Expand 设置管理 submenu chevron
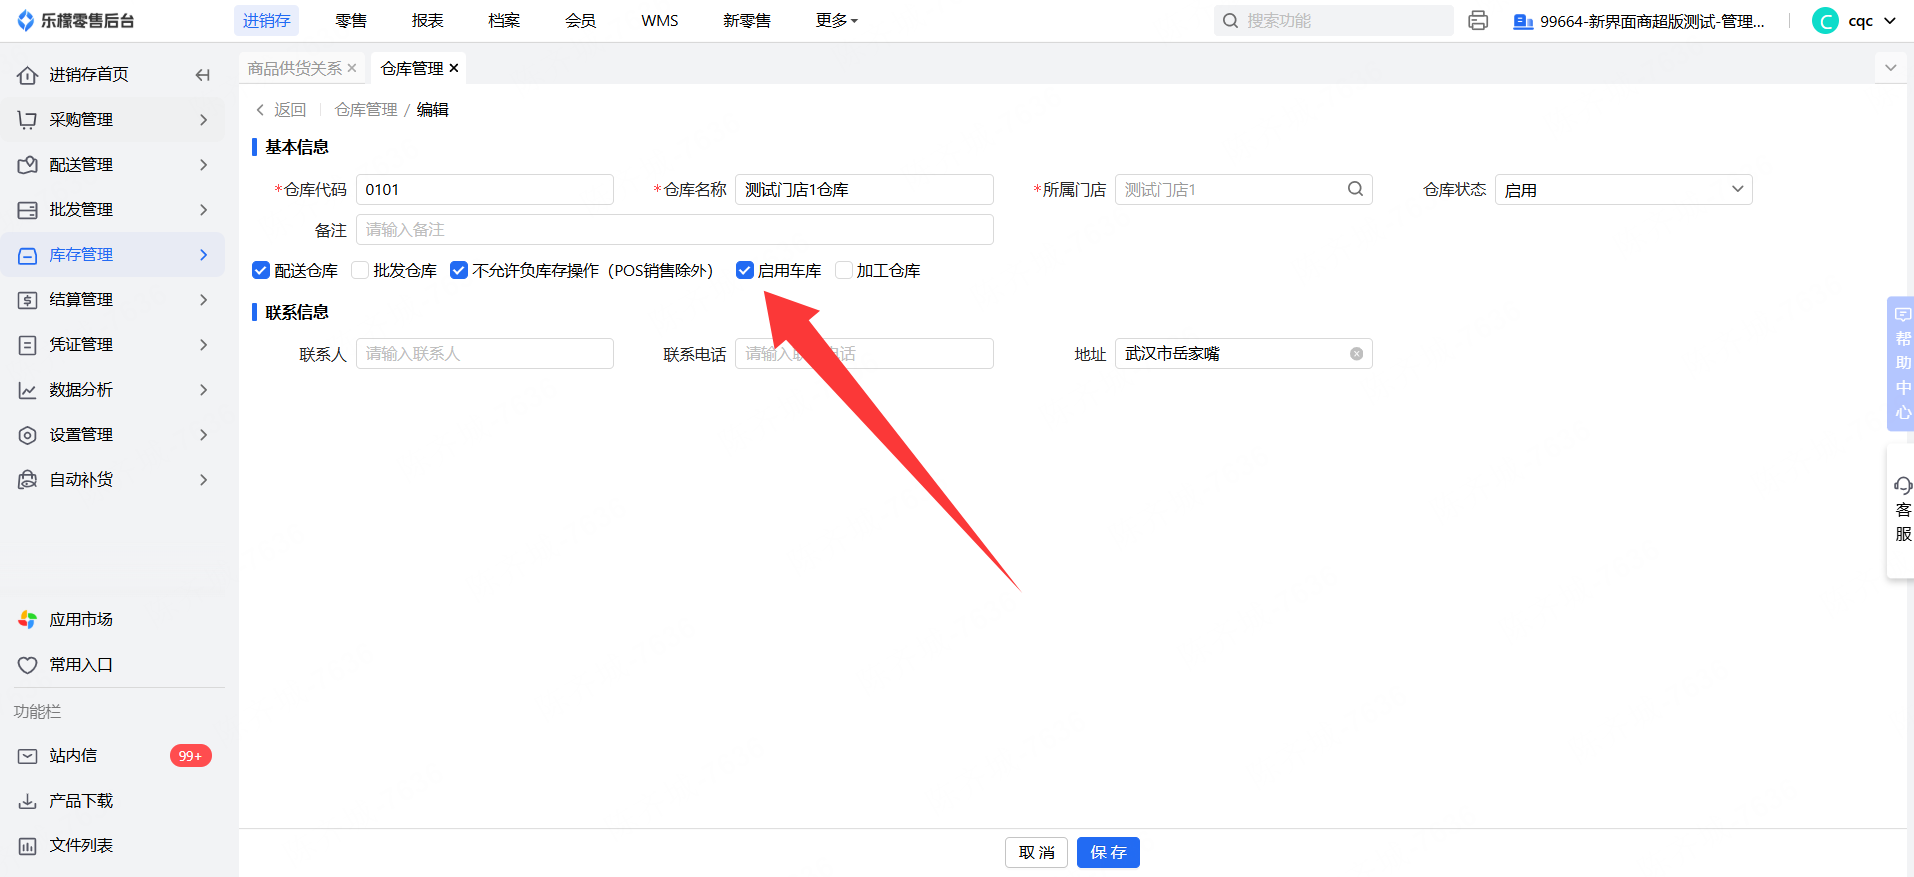 tap(204, 435)
